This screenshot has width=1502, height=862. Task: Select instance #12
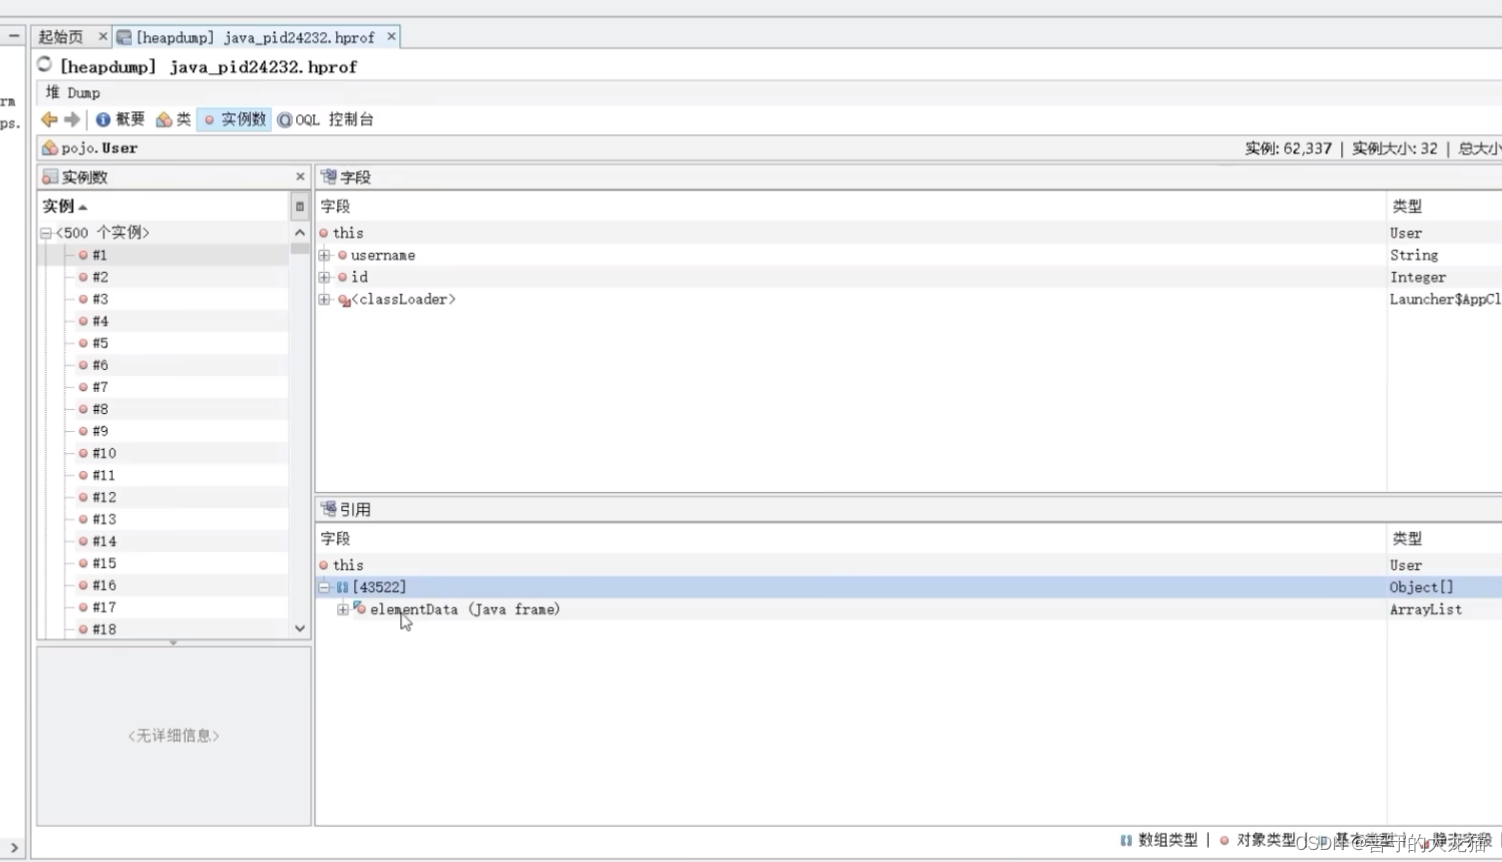pos(163,497)
